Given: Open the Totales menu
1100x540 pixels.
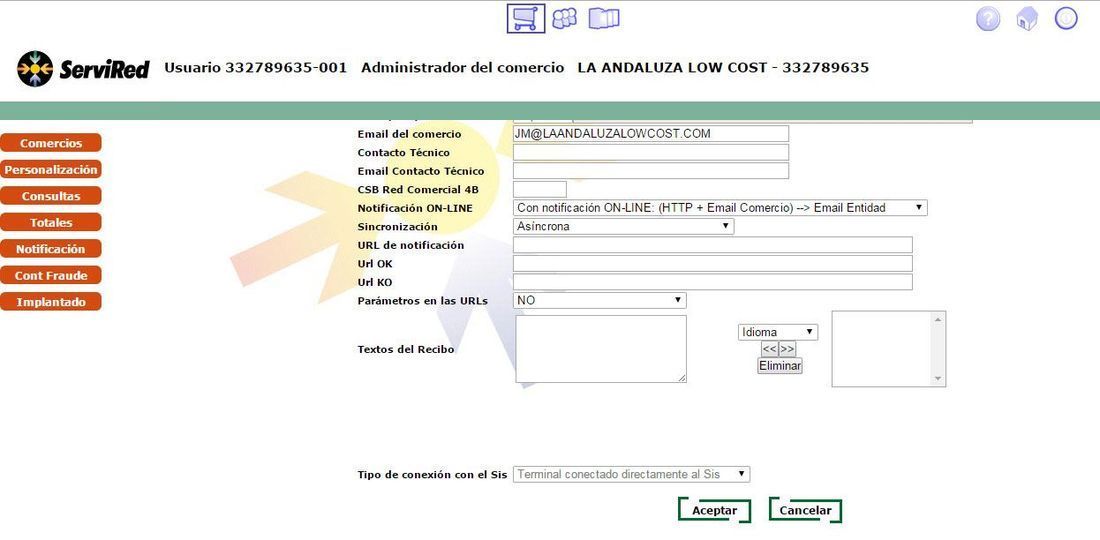Looking at the screenshot, I should [x=51, y=222].
